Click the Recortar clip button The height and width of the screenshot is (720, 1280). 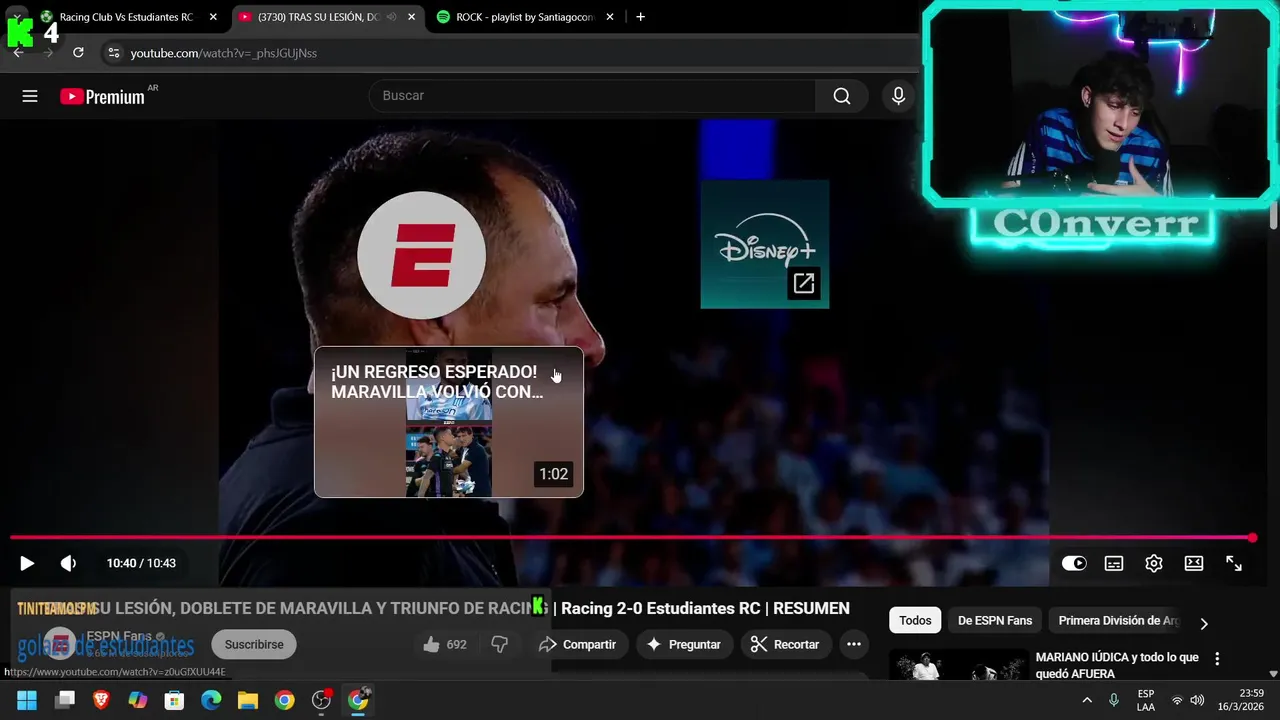click(785, 645)
